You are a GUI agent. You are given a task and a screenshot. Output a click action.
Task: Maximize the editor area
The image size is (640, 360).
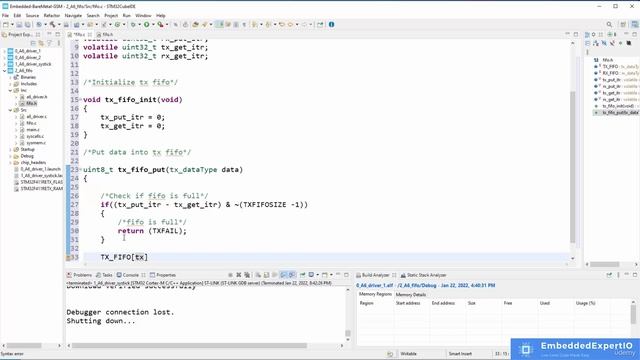tap(576, 35)
